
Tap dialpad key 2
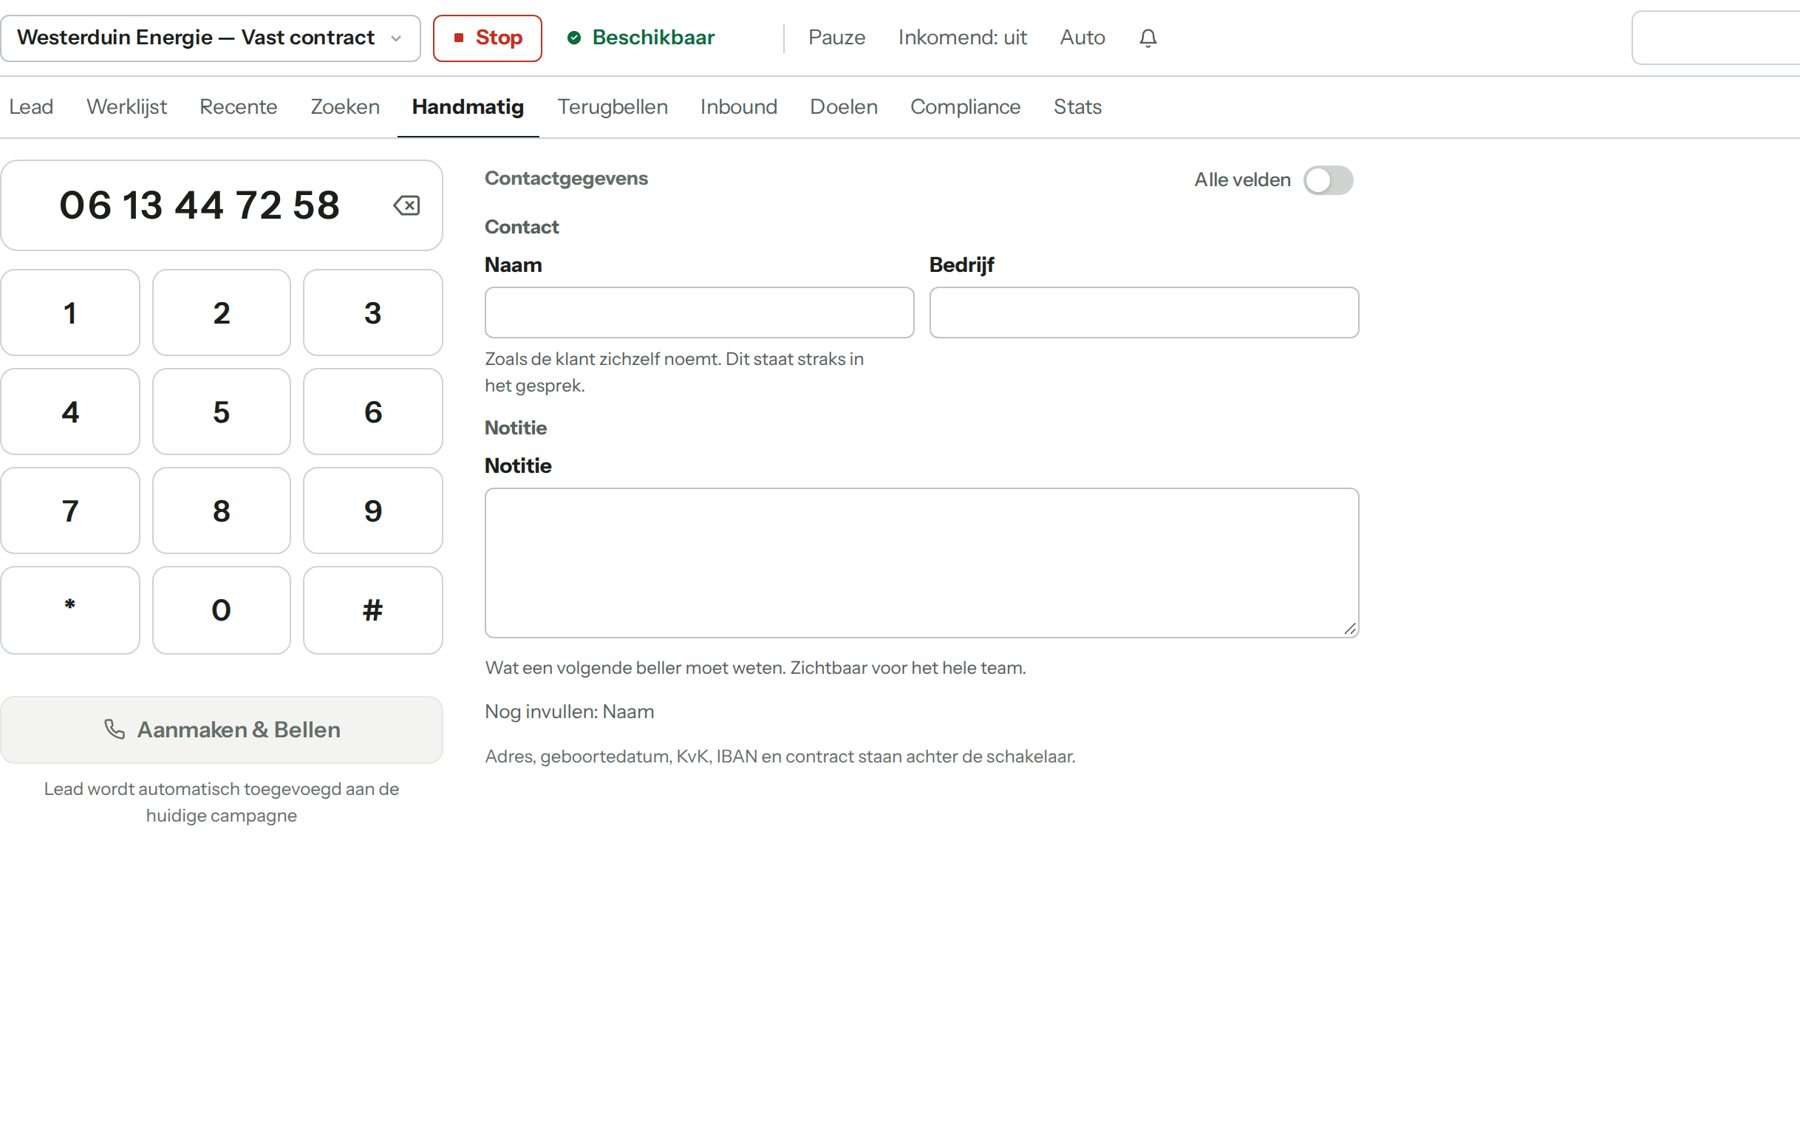(221, 313)
